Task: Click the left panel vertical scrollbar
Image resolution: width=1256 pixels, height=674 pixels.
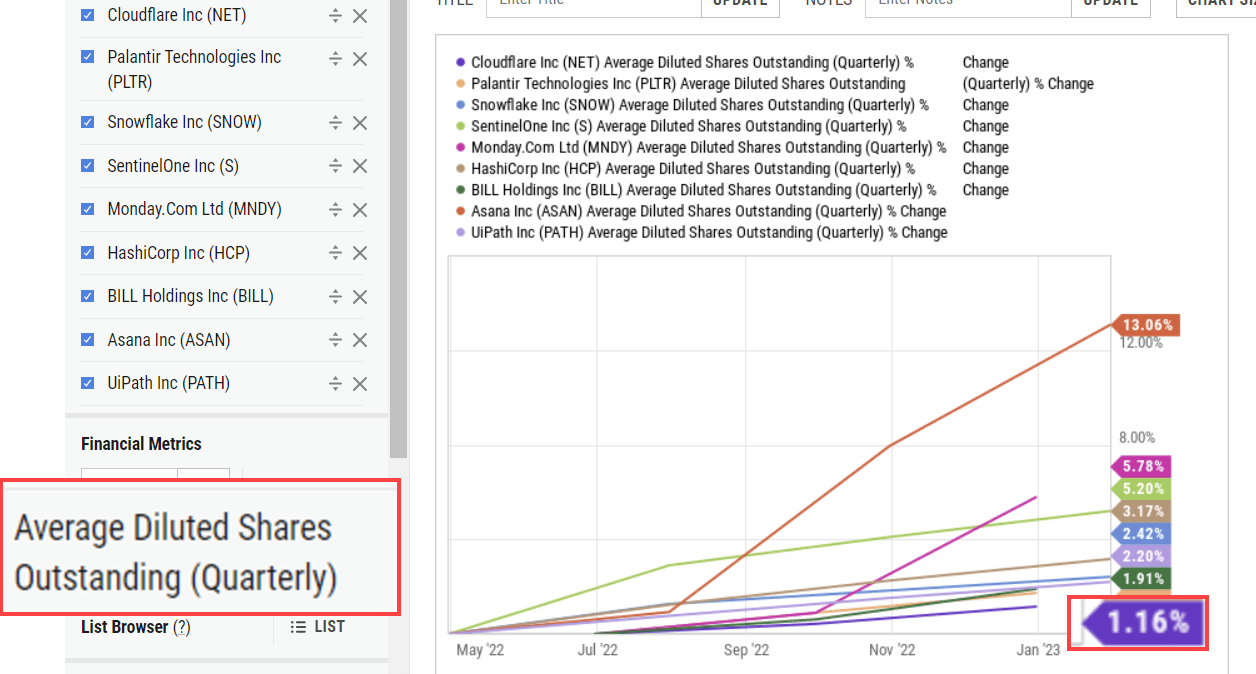Action: [398, 200]
